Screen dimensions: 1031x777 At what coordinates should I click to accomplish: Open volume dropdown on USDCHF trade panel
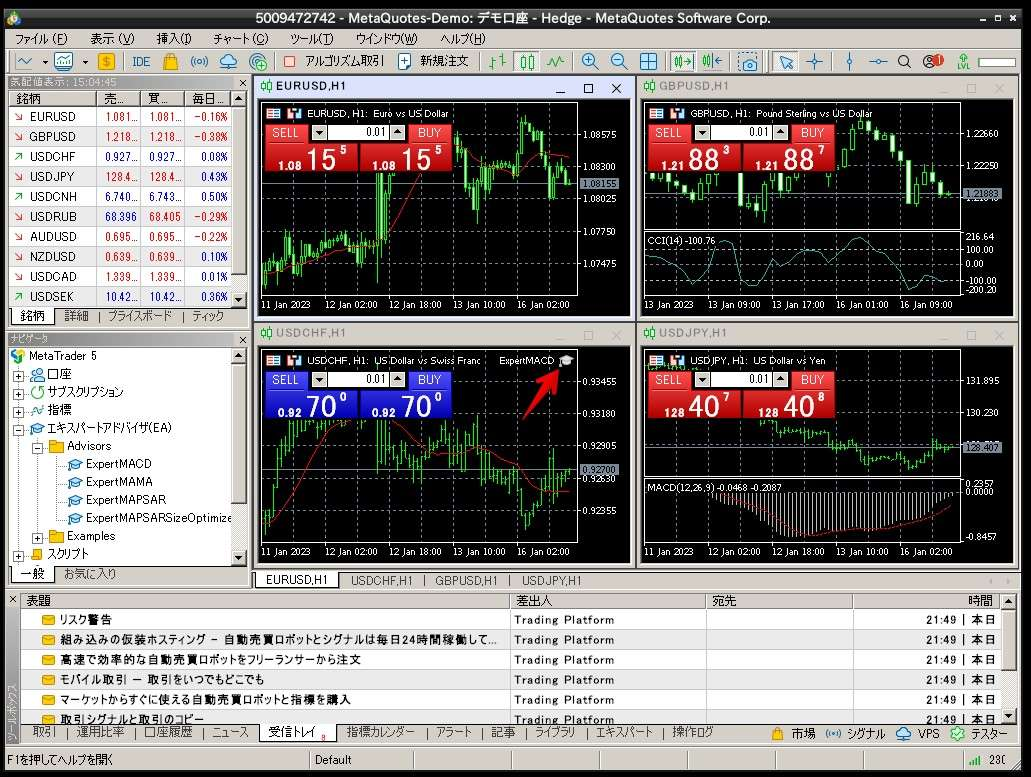319,380
